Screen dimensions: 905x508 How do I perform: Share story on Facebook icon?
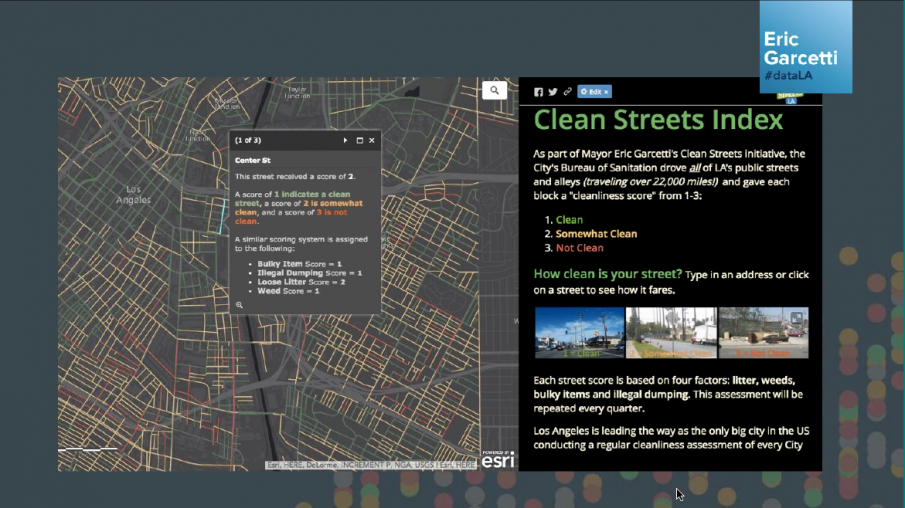[538, 92]
